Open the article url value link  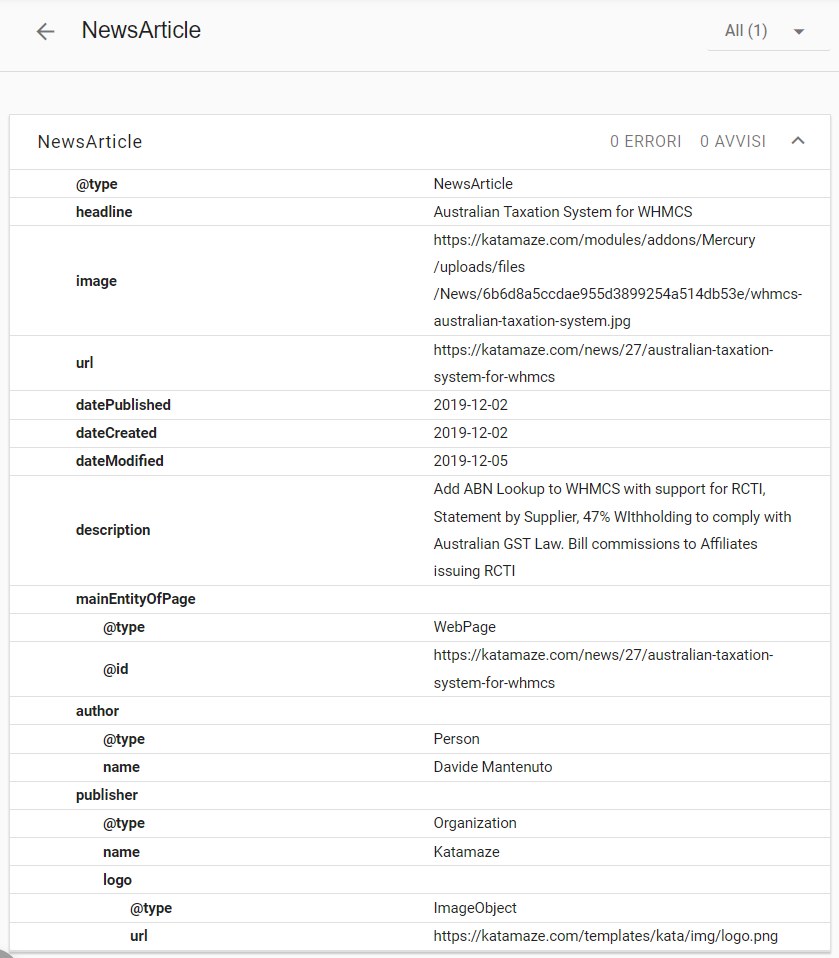(x=603, y=363)
